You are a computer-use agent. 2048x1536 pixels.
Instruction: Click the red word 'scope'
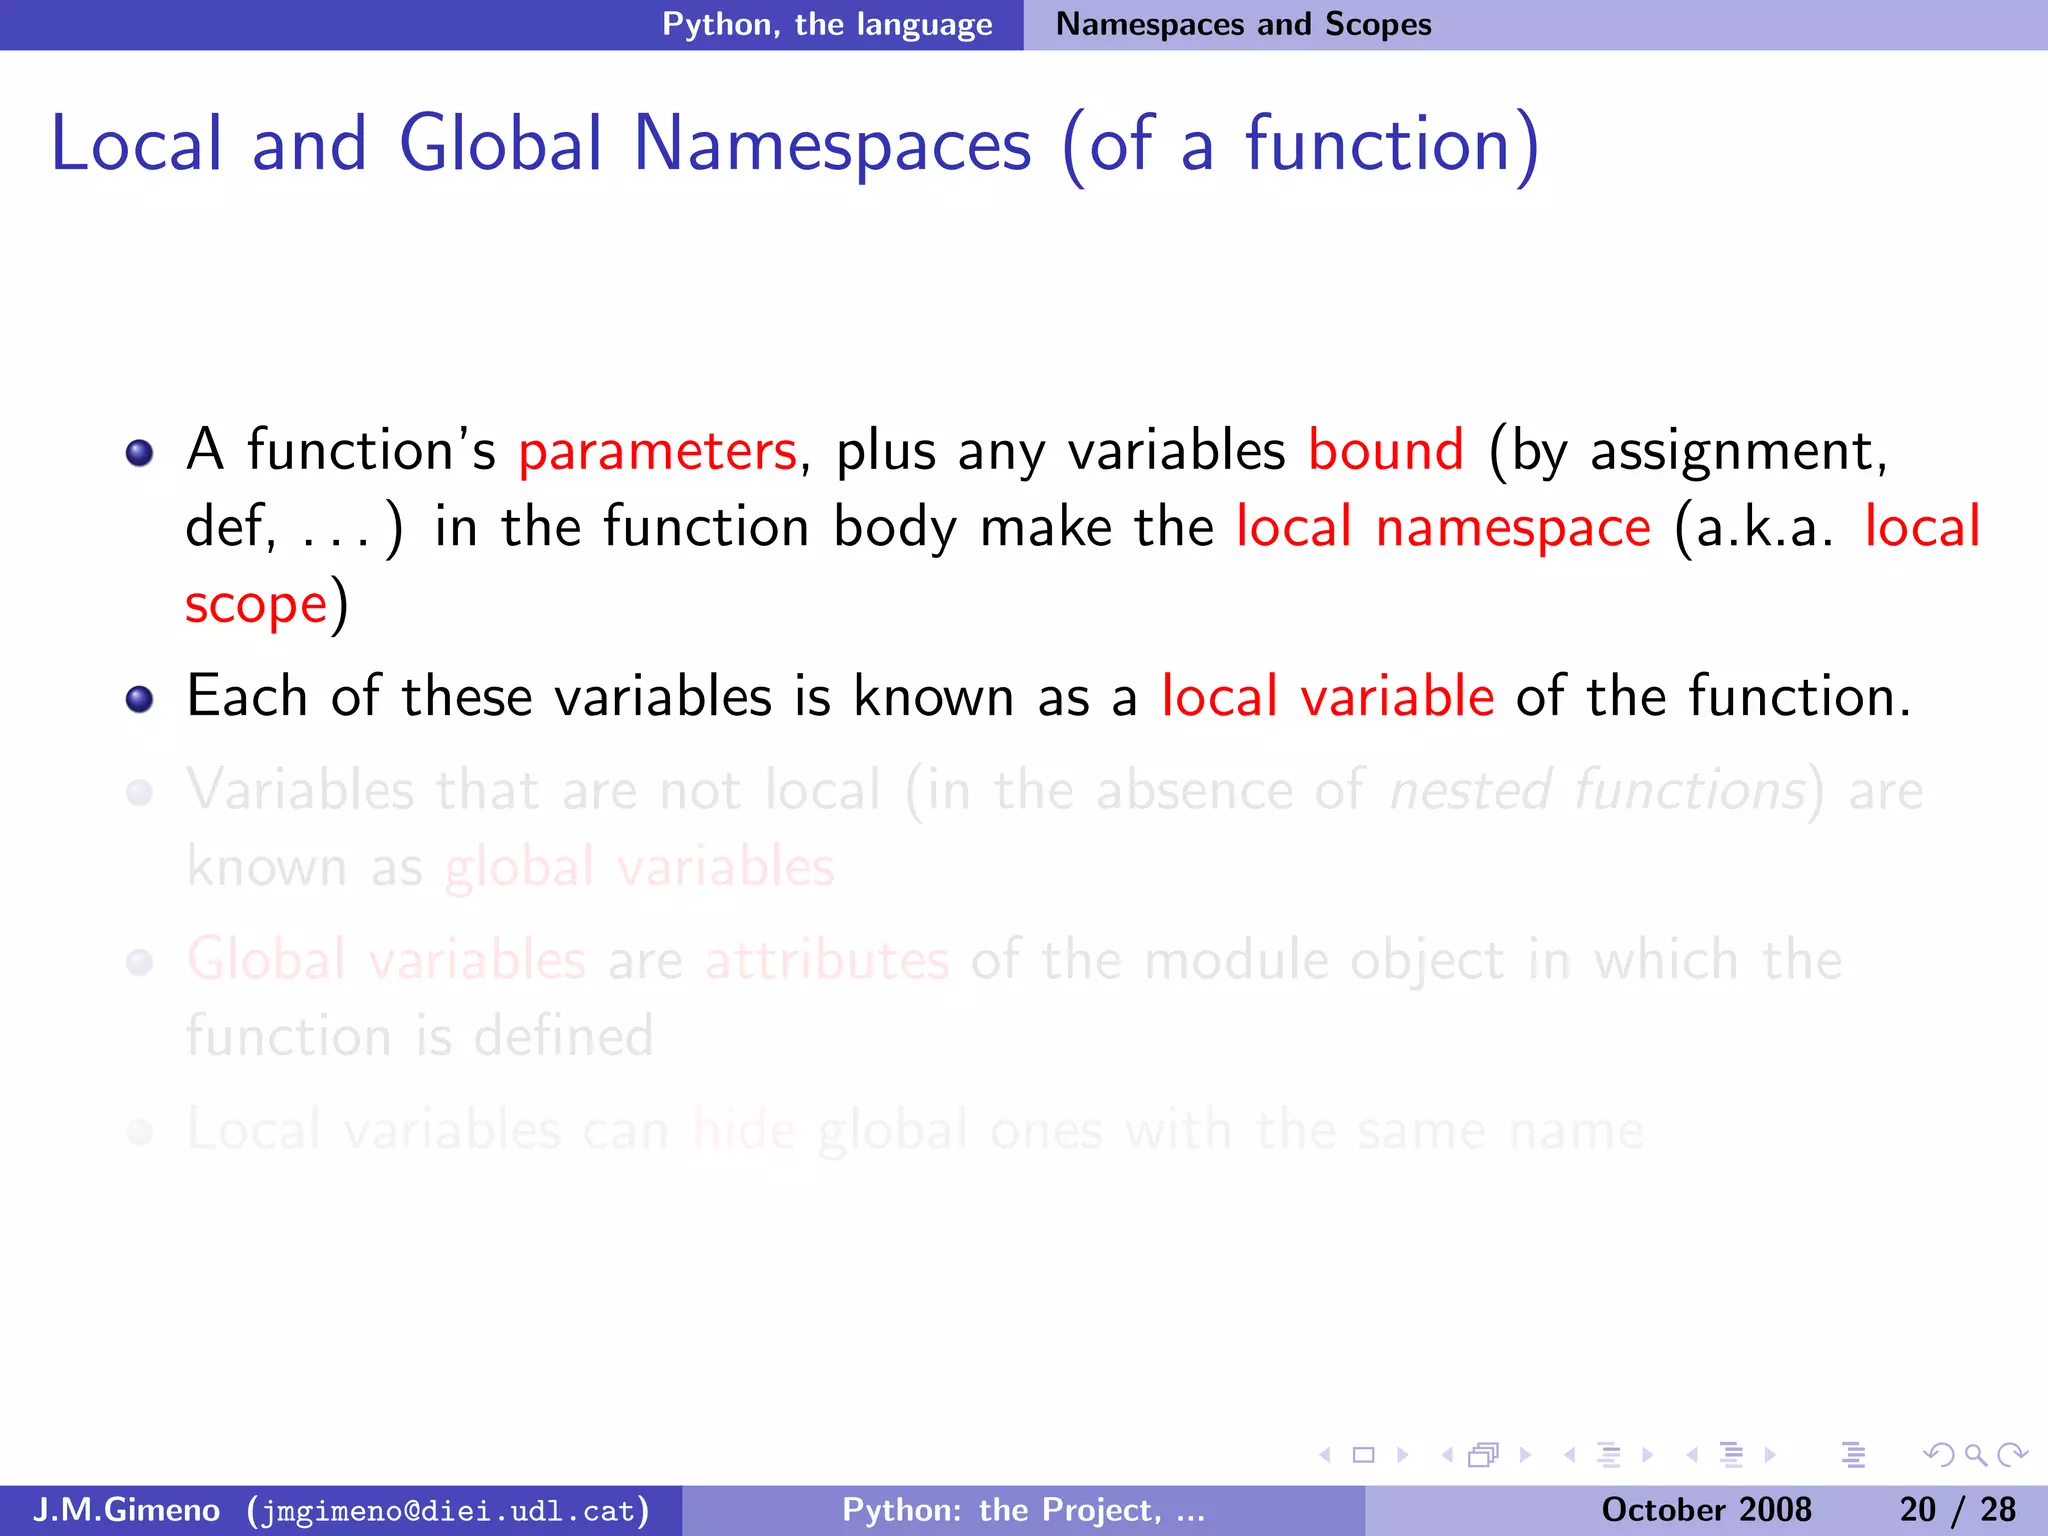tap(256, 606)
